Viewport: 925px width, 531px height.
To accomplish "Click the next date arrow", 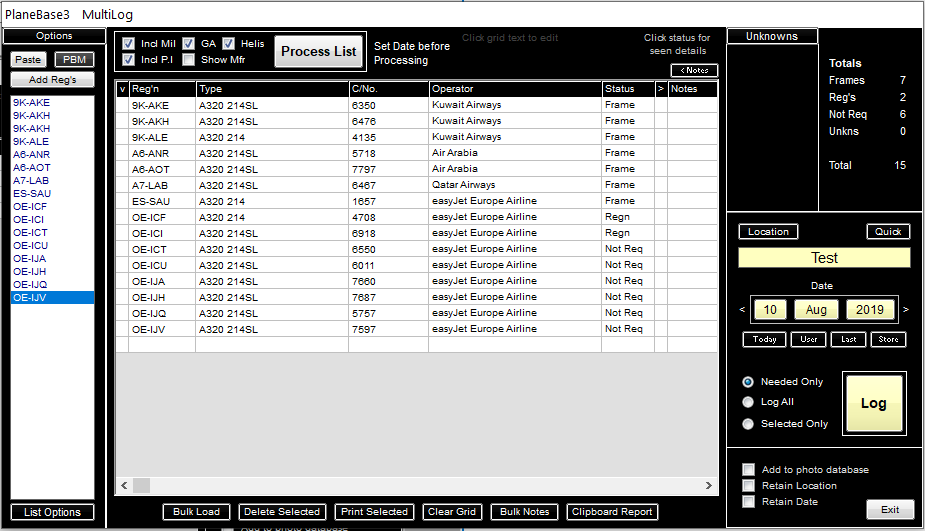I will point(905,310).
